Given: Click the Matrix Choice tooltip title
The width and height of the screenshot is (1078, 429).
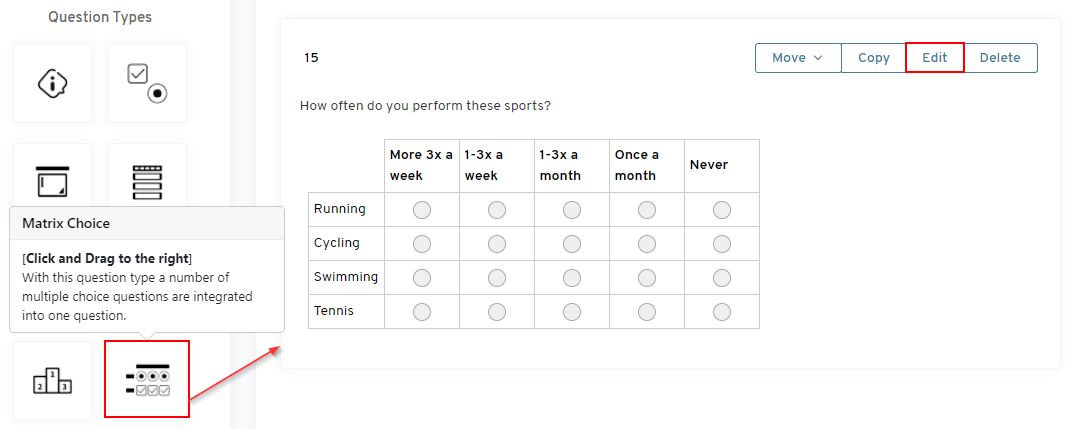Looking at the screenshot, I should (66, 223).
